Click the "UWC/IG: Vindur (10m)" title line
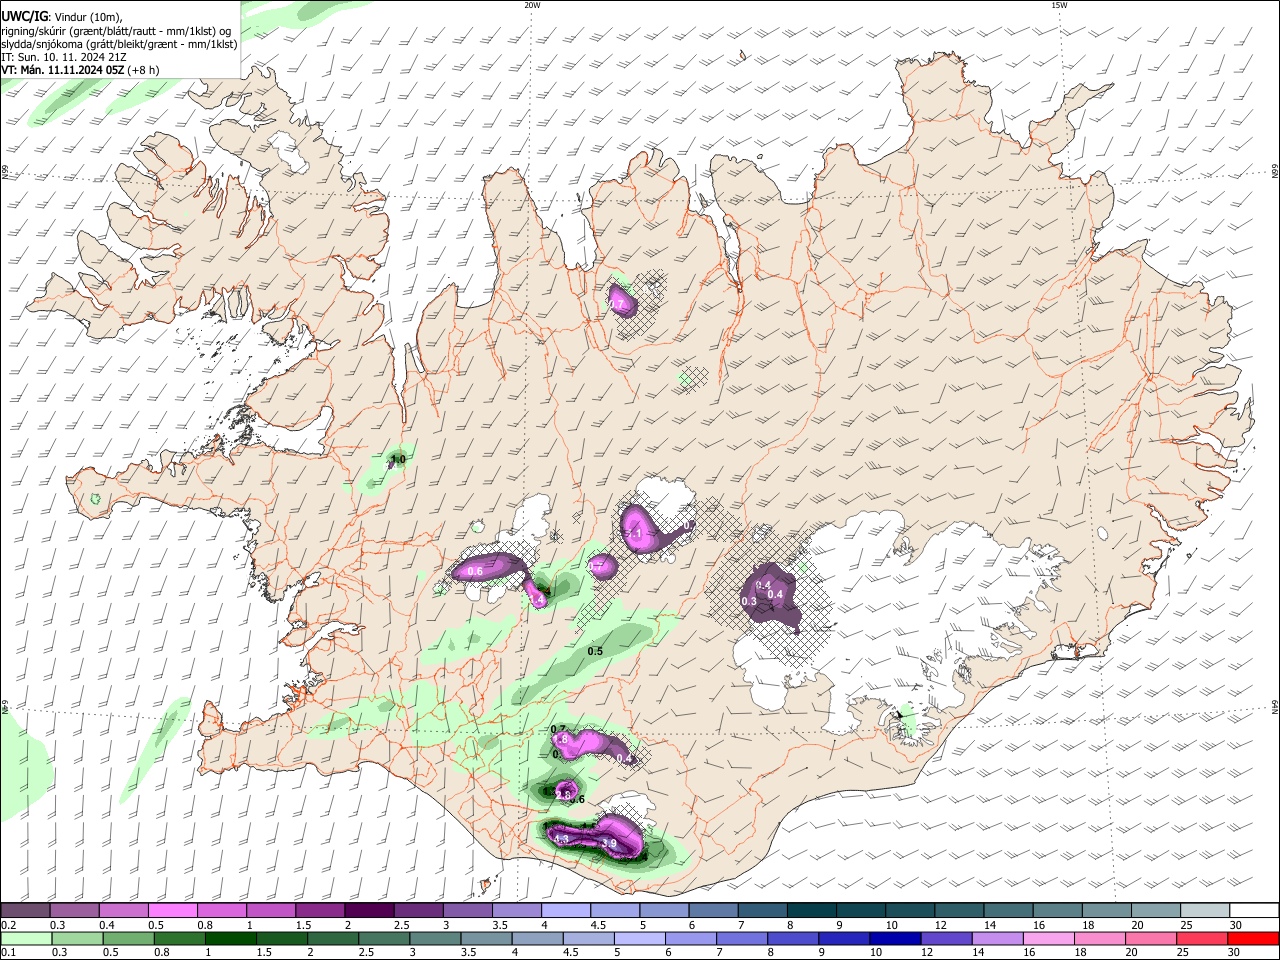This screenshot has width=1280, height=960. coord(61,16)
